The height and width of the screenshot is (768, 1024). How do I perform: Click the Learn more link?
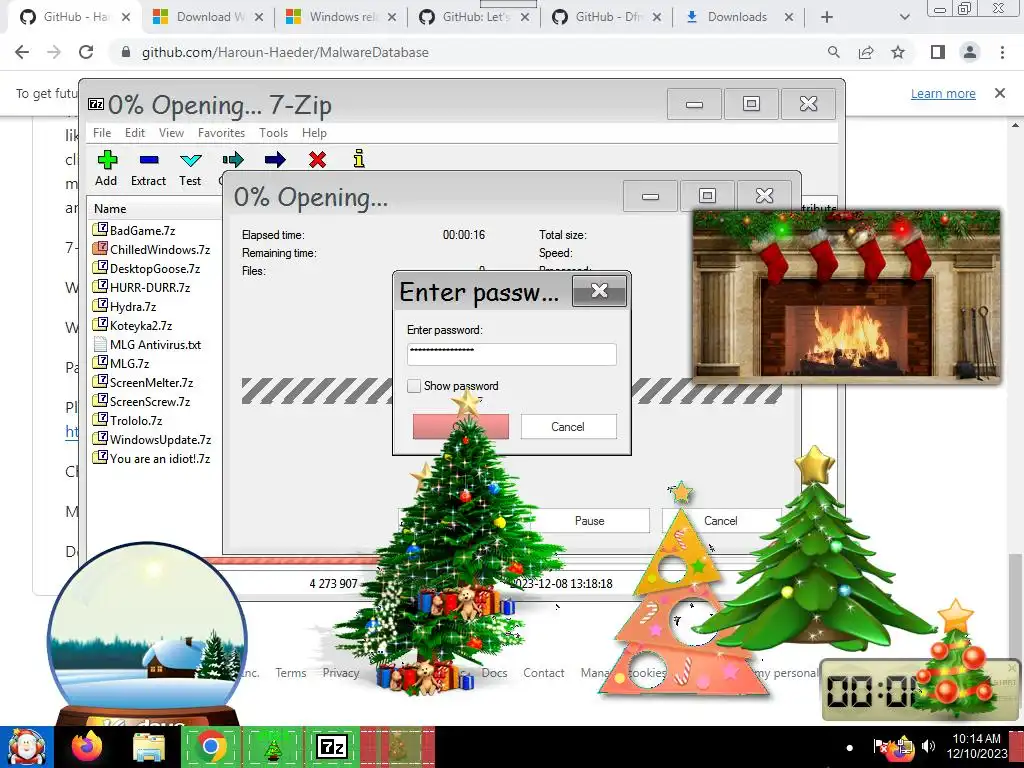pyautogui.click(x=943, y=93)
